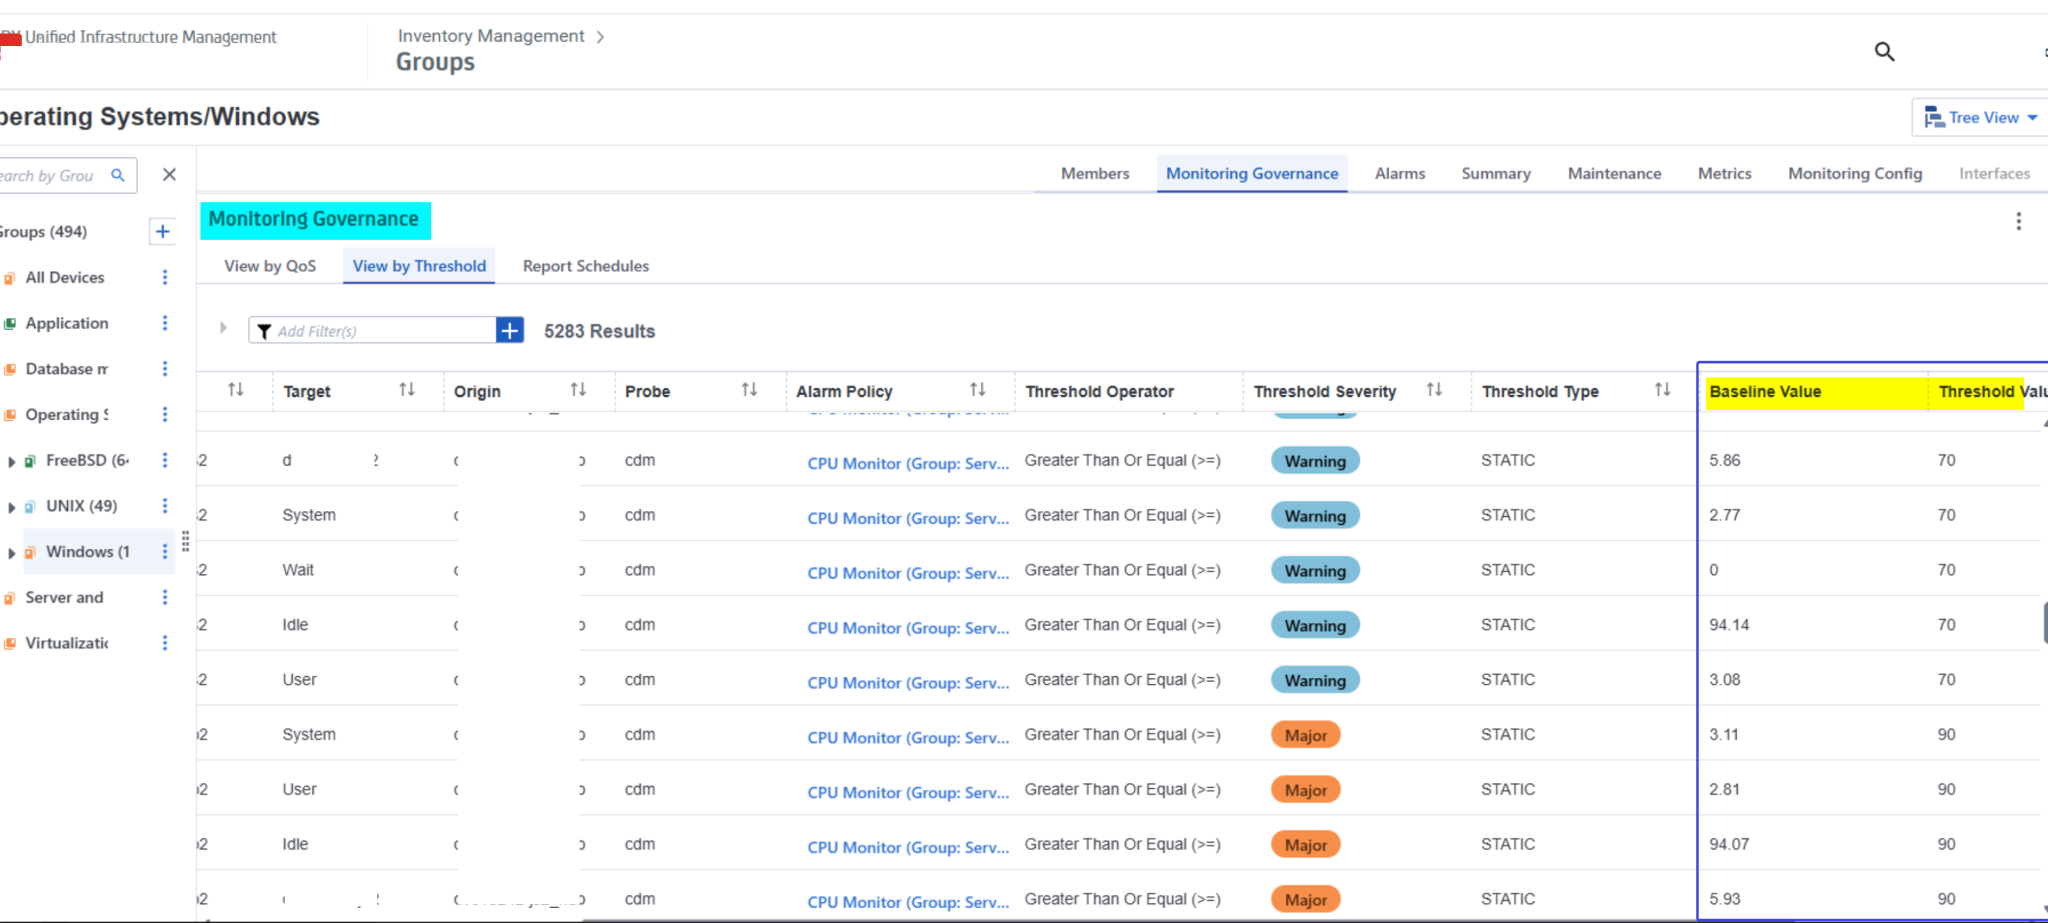
Task: Click the three-dot options icon in Monitoring Governance panel
Action: [2019, 221]
